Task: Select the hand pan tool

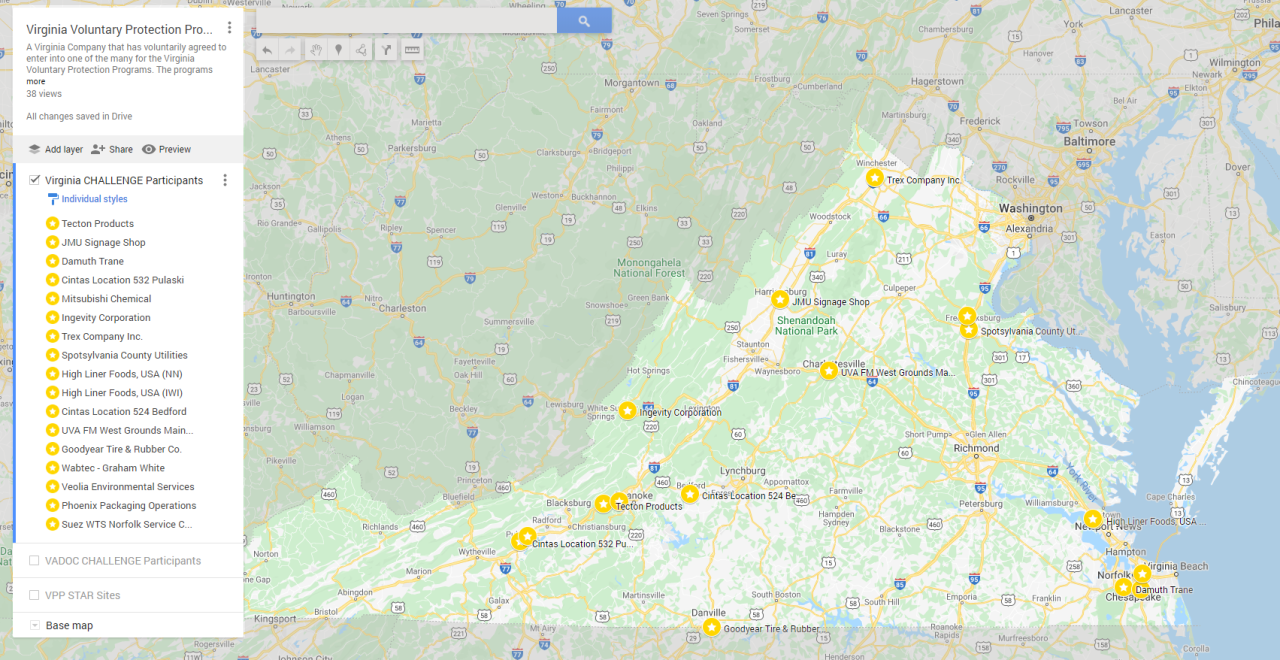Action: click(x=315, y=50)
